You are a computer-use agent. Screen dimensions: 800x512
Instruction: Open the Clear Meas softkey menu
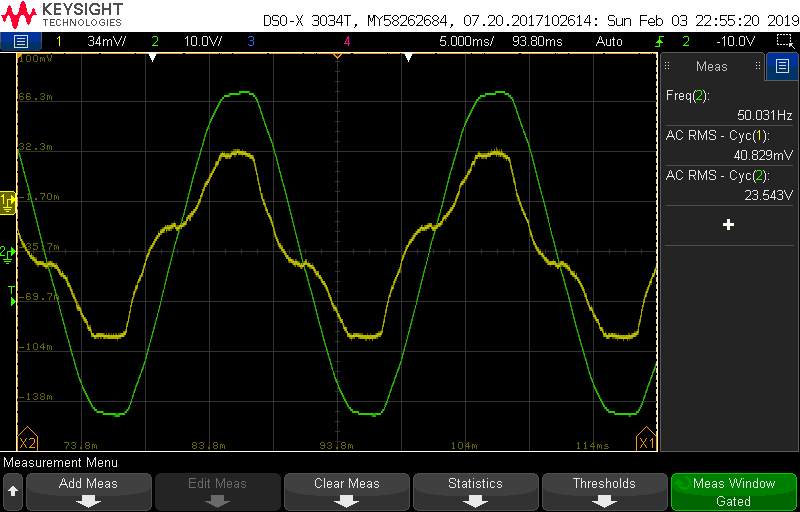pos(346,492)
